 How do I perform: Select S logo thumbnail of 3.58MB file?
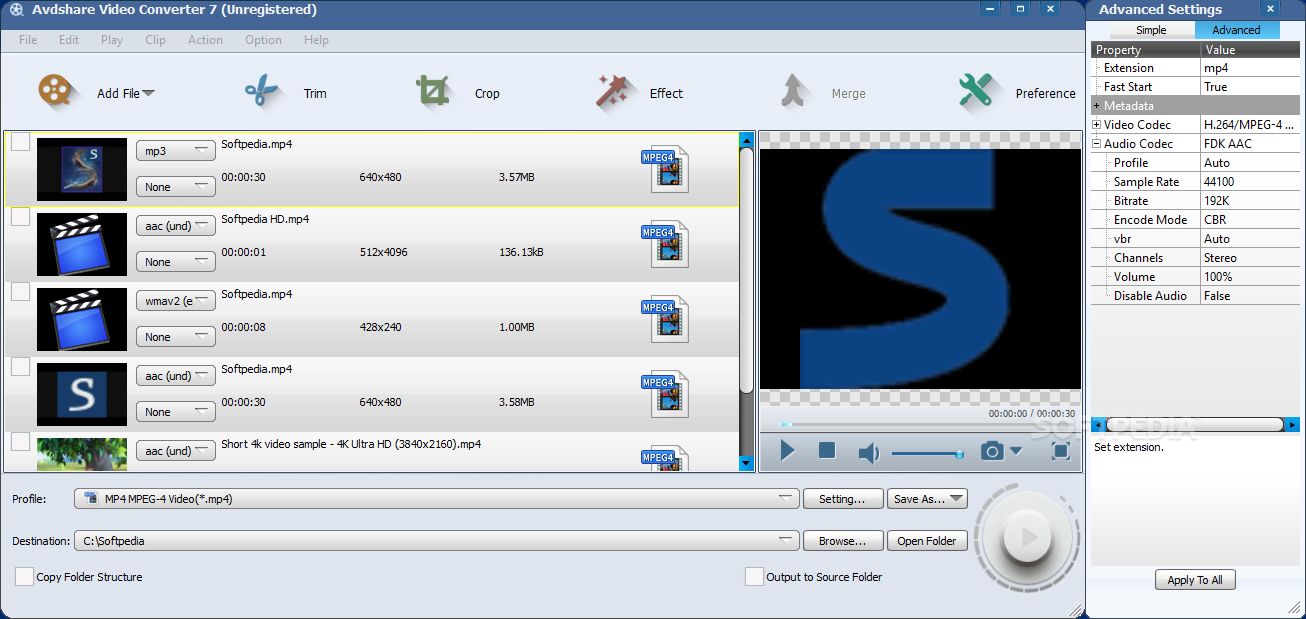[x=82, y=394]
